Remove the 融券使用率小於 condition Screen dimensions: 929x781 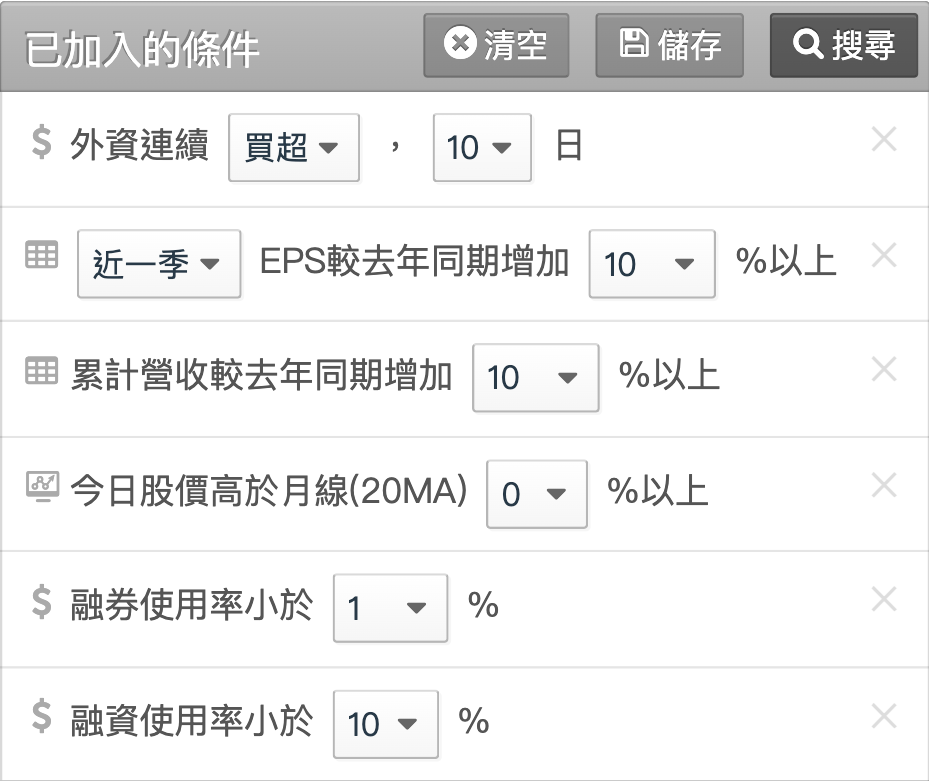[x=884, y=600]
